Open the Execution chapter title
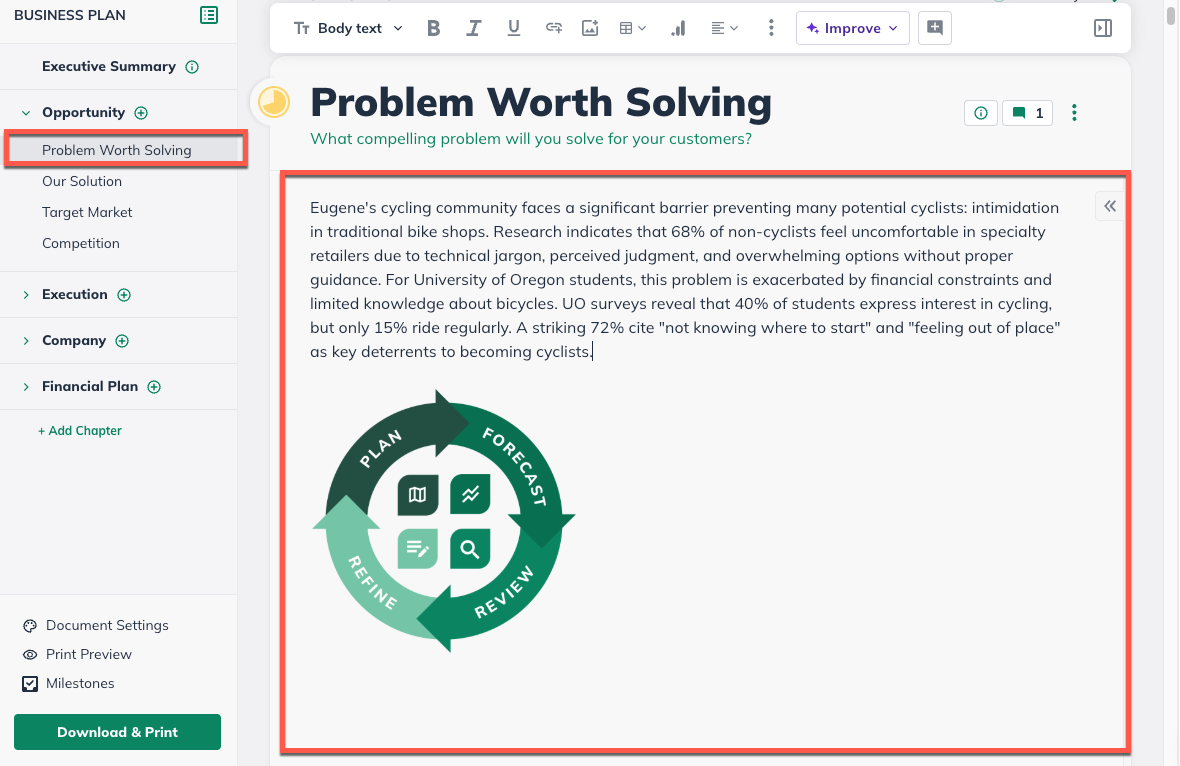Screen dimensions: 1180x766 click(x=75, y=294)
